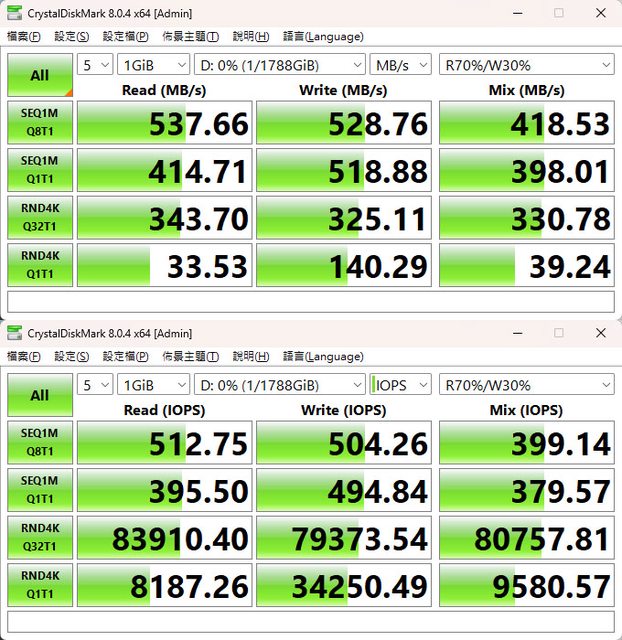Run all tests with All button in MB/s window
This screenshot has height=640, width=622.
pyautogui.click(x=39, y=75)
